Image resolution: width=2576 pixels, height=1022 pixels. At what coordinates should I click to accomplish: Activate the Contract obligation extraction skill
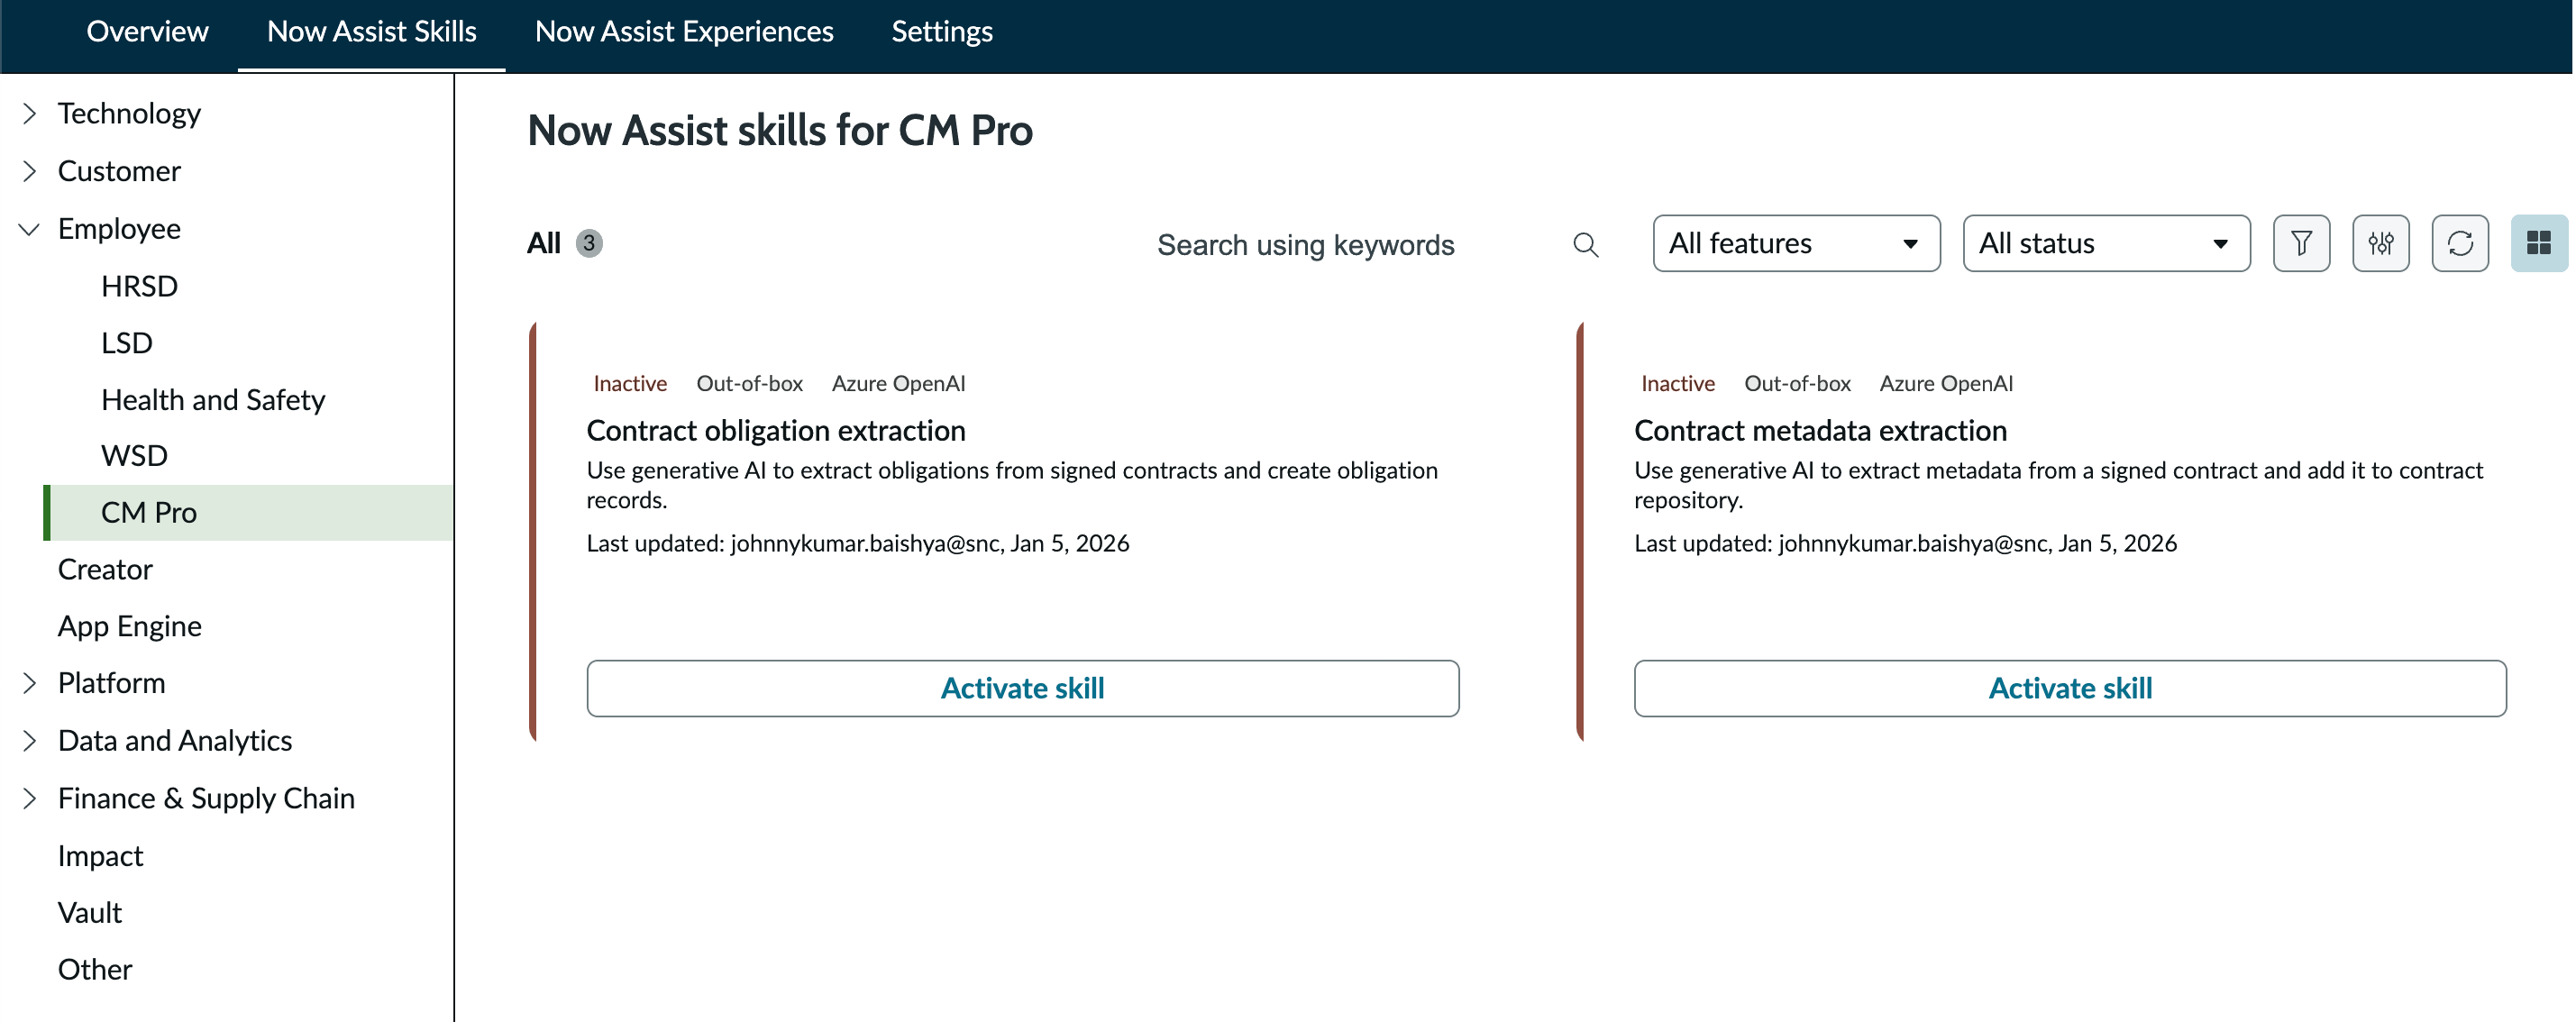[x=1022, y=688]
